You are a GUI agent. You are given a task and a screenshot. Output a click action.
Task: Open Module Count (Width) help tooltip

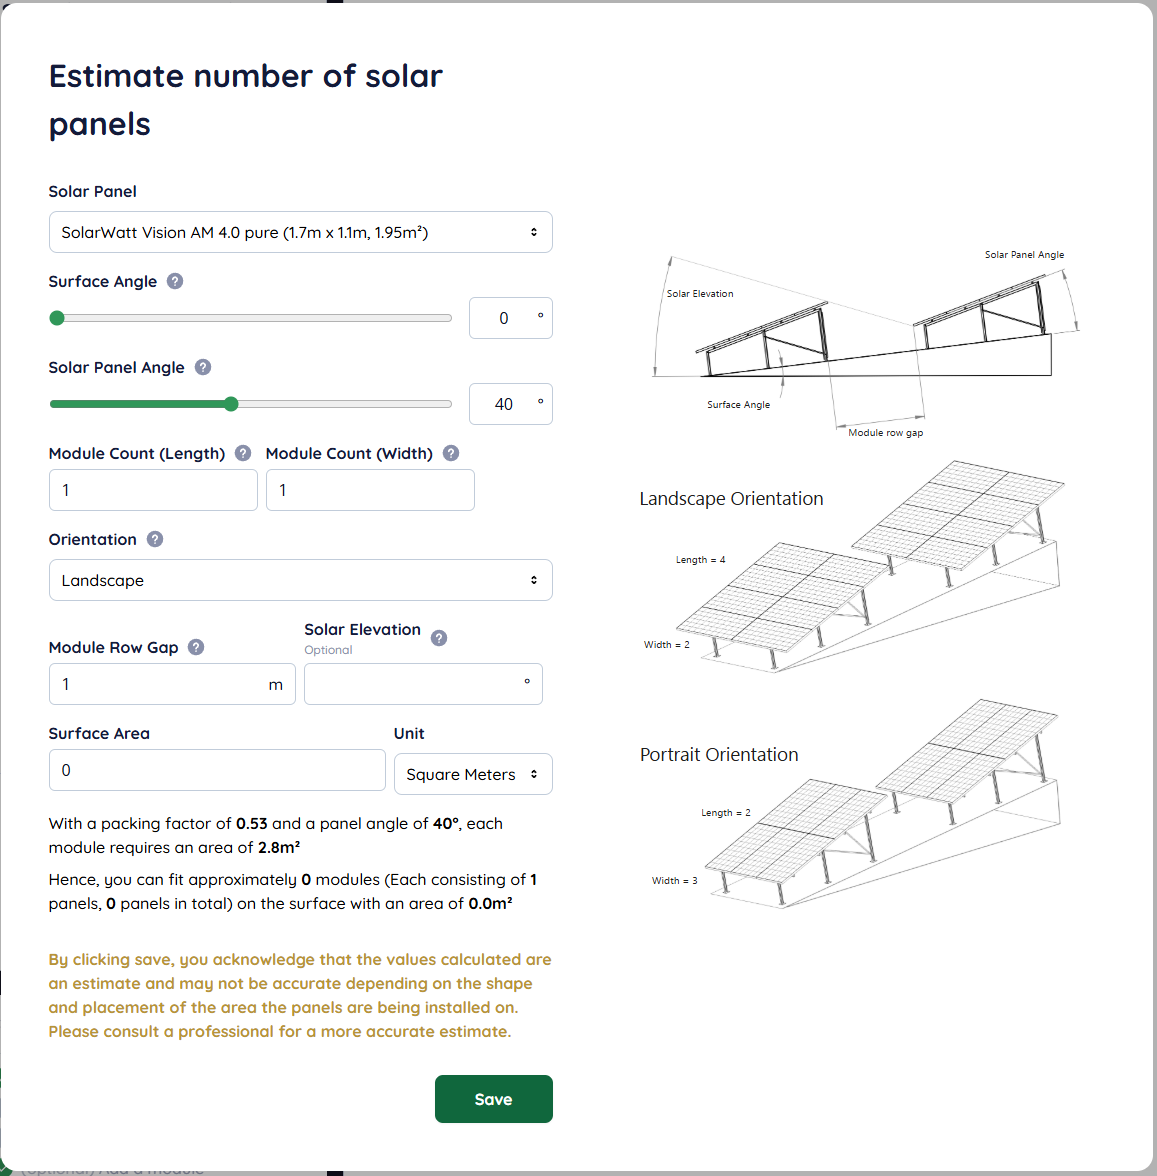click(x=451, y=453)
